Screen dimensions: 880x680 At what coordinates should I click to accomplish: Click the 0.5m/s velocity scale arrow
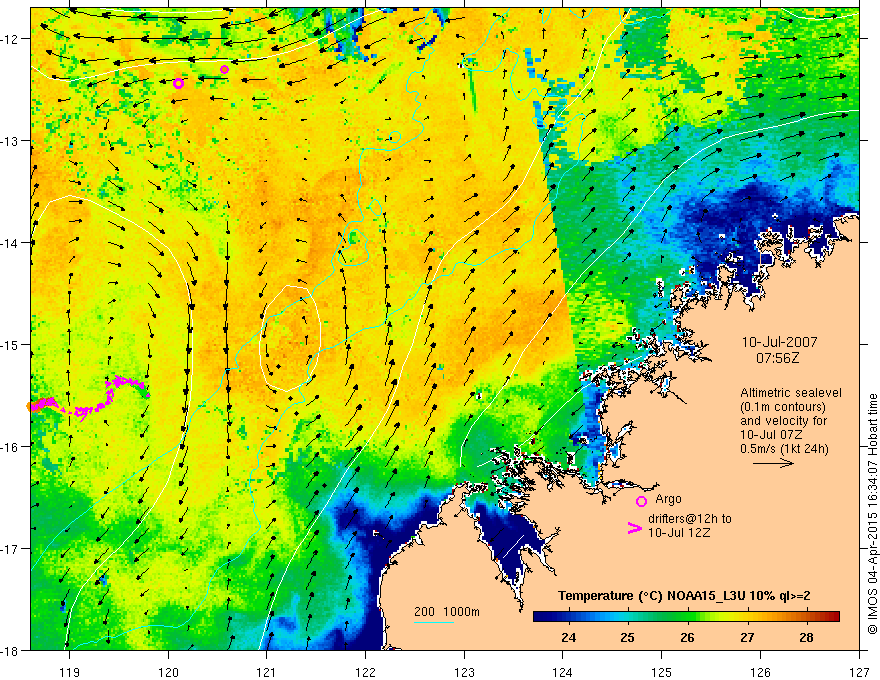[x=773, y=463]
